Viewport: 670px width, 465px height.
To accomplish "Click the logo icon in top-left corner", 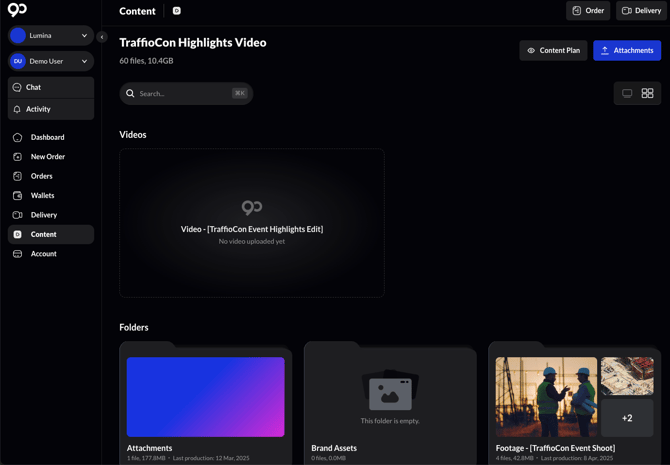I will 17,10.
